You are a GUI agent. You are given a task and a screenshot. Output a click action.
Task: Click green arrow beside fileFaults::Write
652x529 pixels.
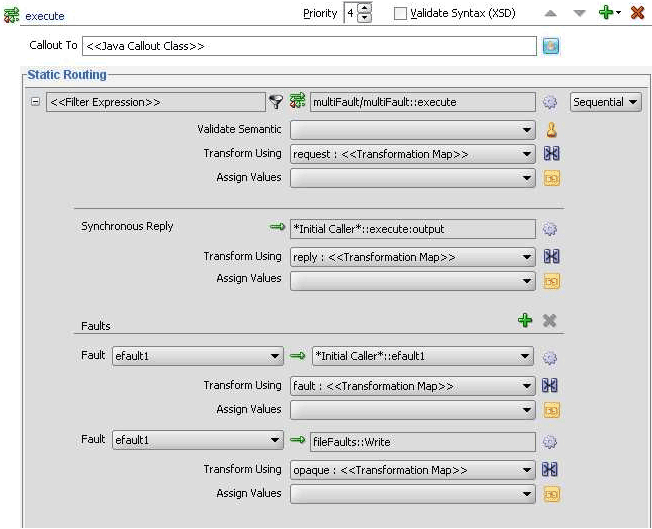point(297,440)
